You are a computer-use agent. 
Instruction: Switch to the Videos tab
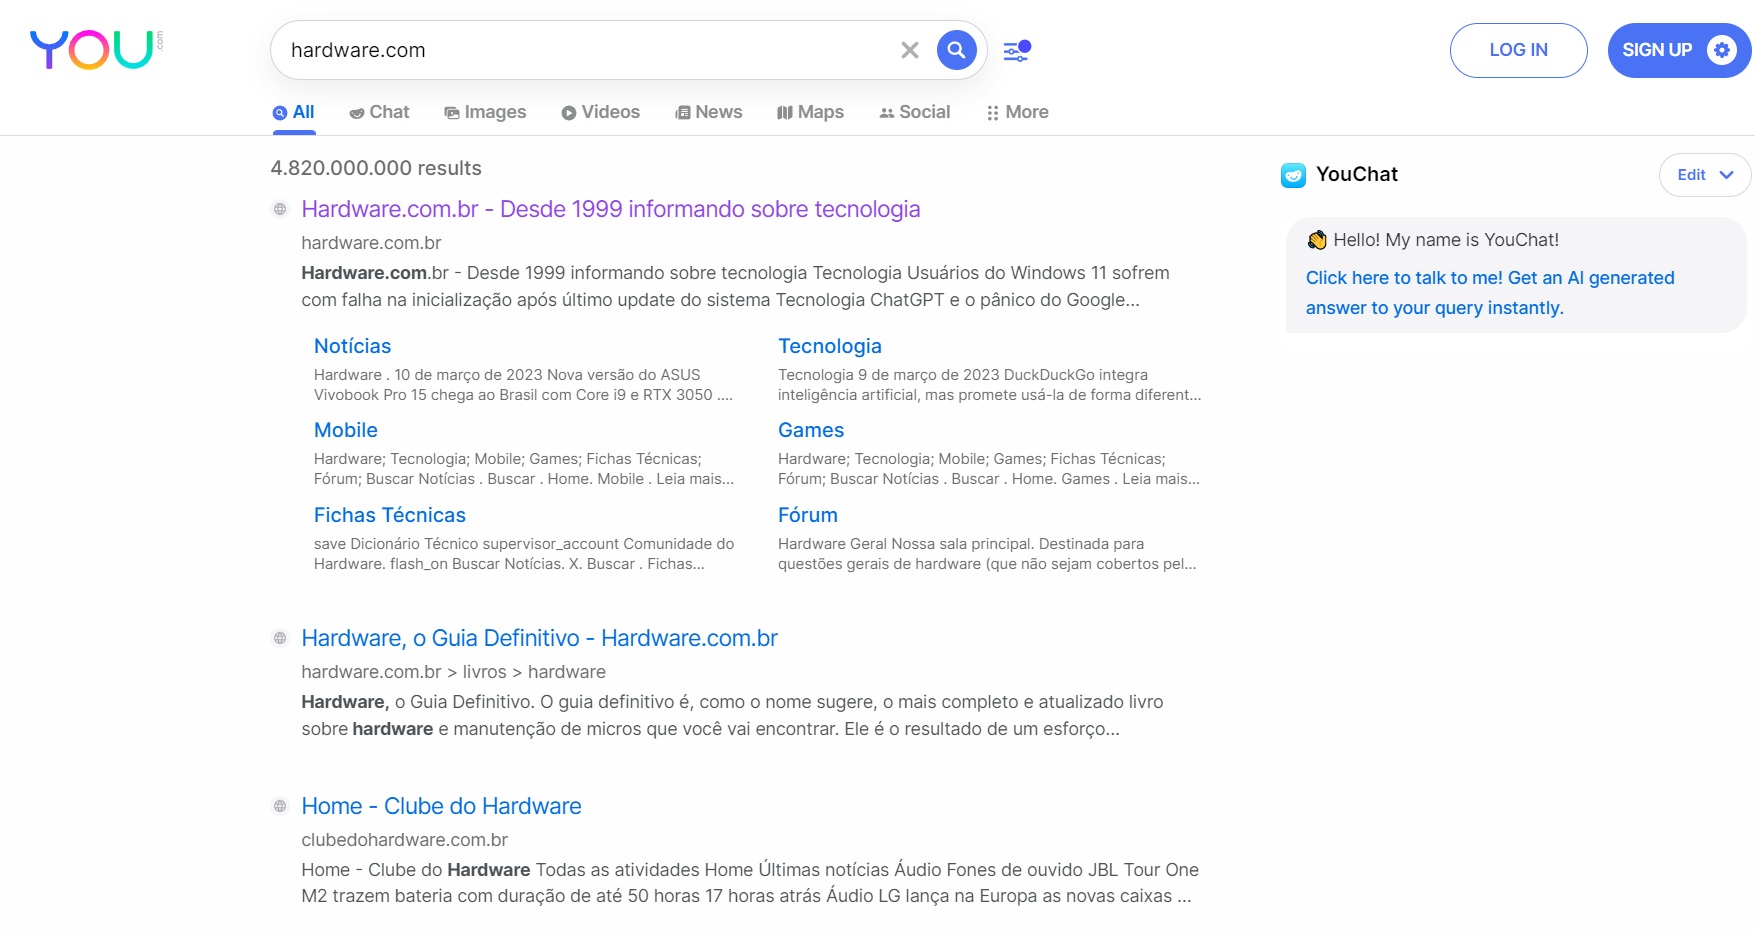click(x=600, y=112)
